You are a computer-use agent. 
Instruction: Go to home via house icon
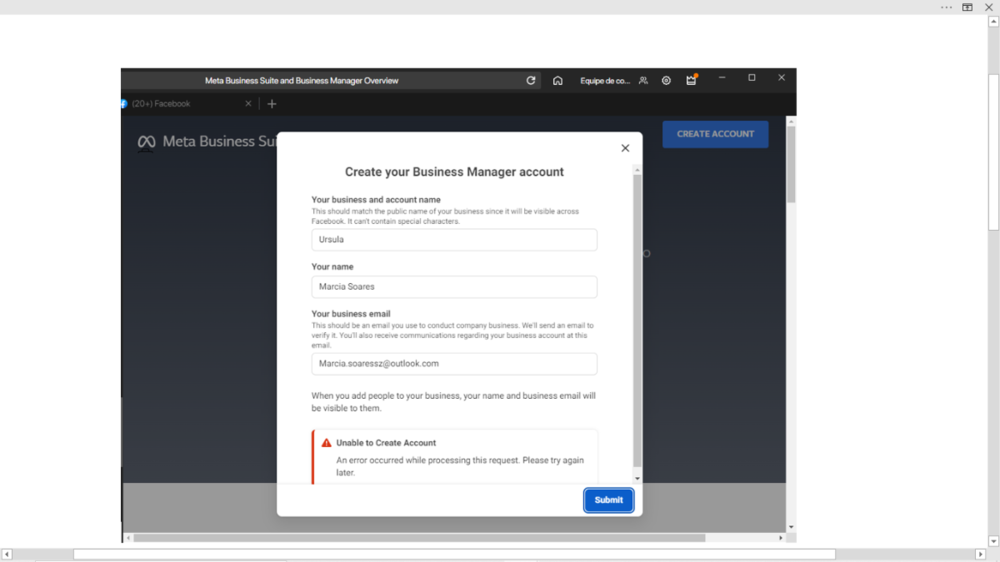[x=557, y=80]
